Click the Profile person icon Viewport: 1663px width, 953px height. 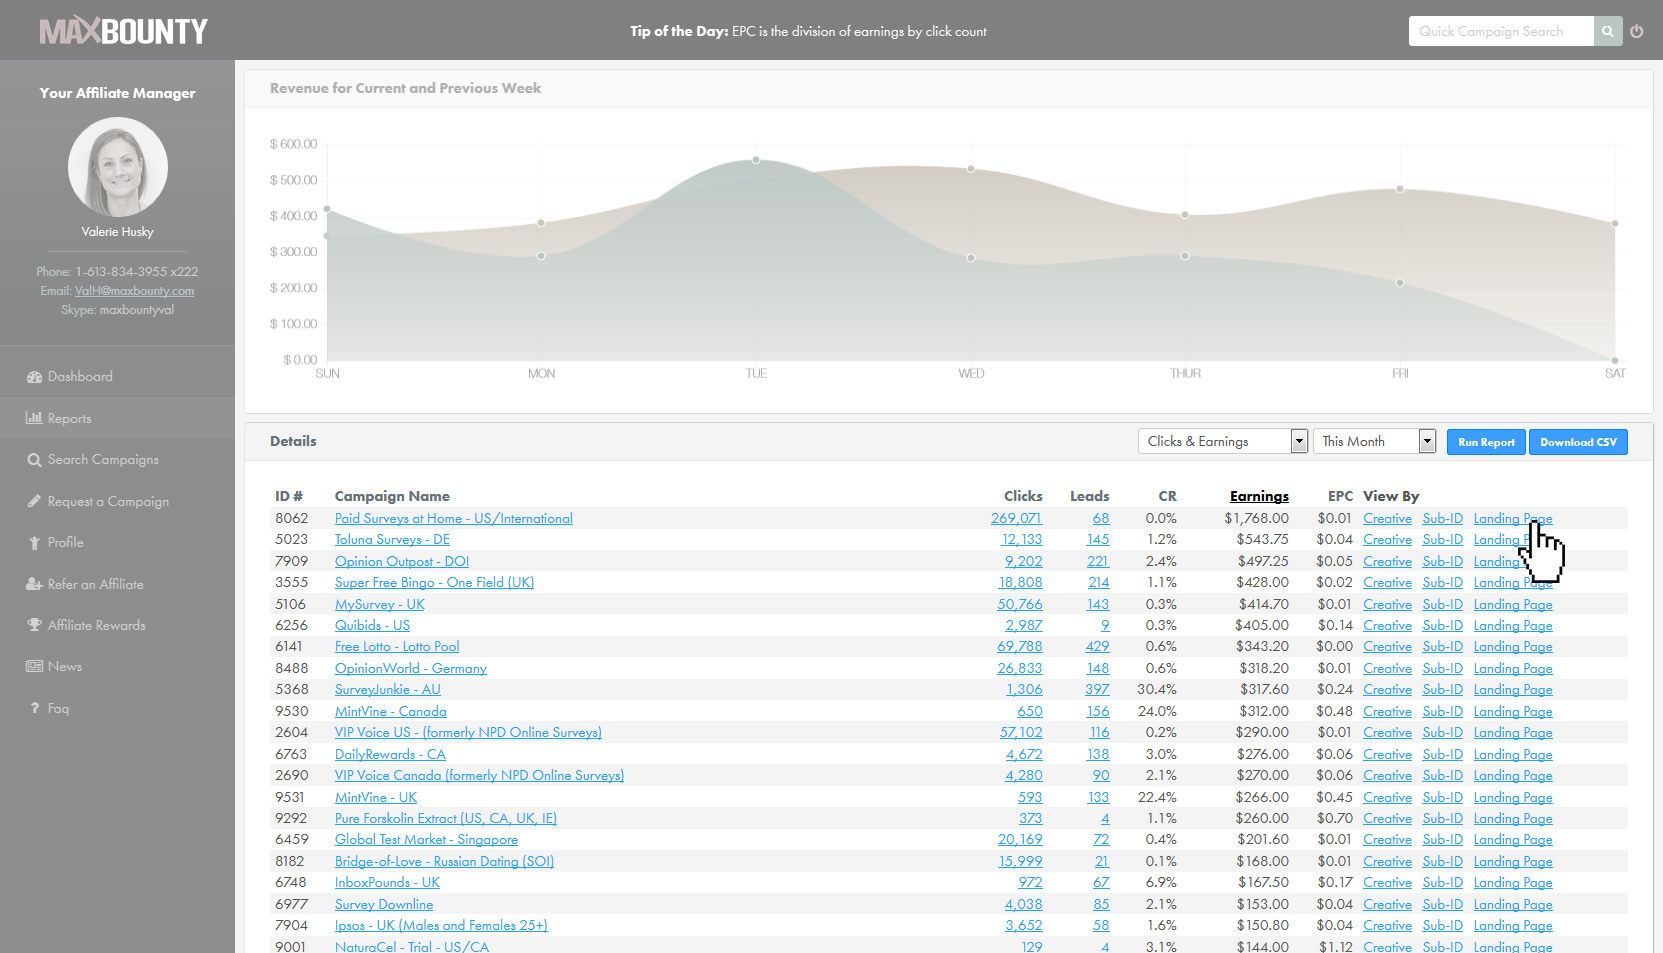click(x=34, y=543)
